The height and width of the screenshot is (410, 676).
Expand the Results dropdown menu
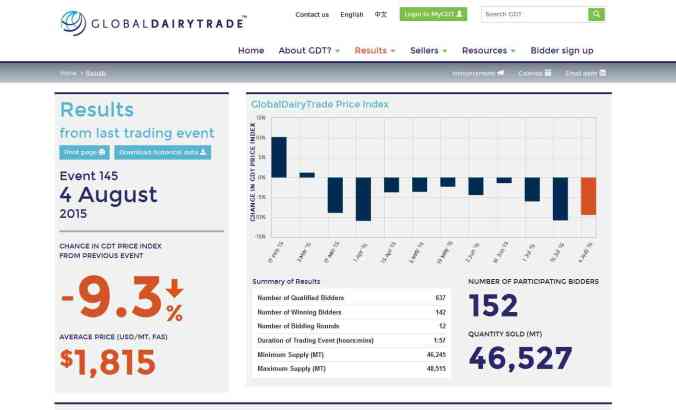pyautogui.click(x=375, y=50)
